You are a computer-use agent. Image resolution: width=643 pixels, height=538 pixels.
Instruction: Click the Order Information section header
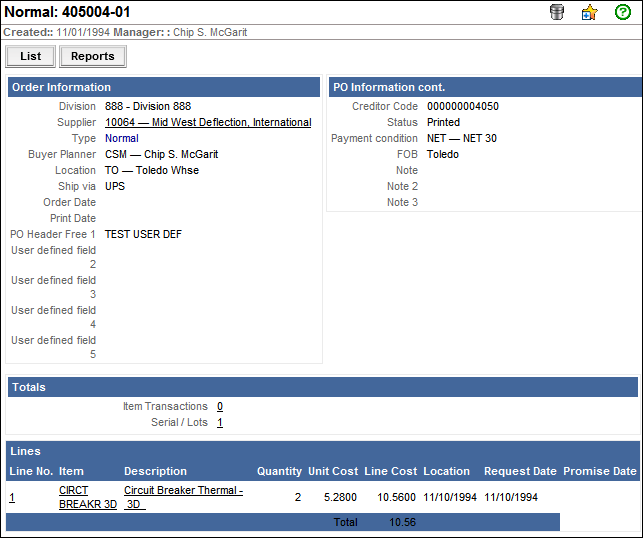61,87
